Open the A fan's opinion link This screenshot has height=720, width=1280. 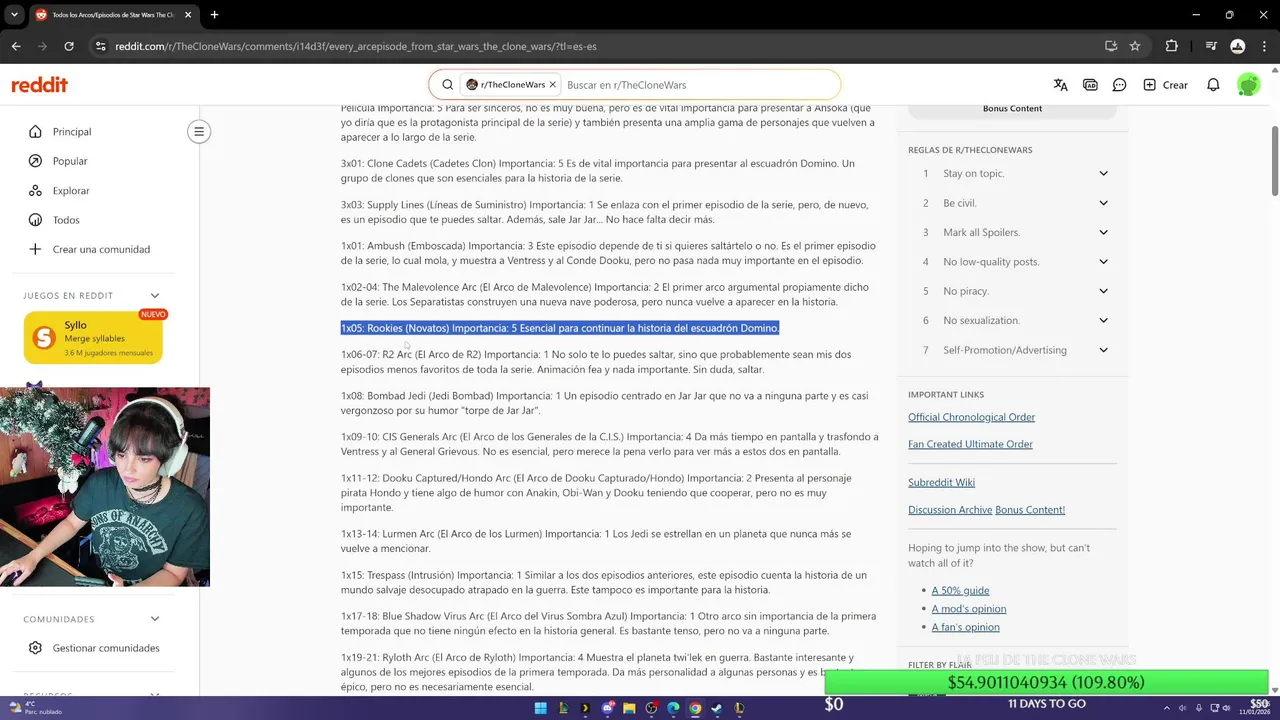click(x=965, y=627)
